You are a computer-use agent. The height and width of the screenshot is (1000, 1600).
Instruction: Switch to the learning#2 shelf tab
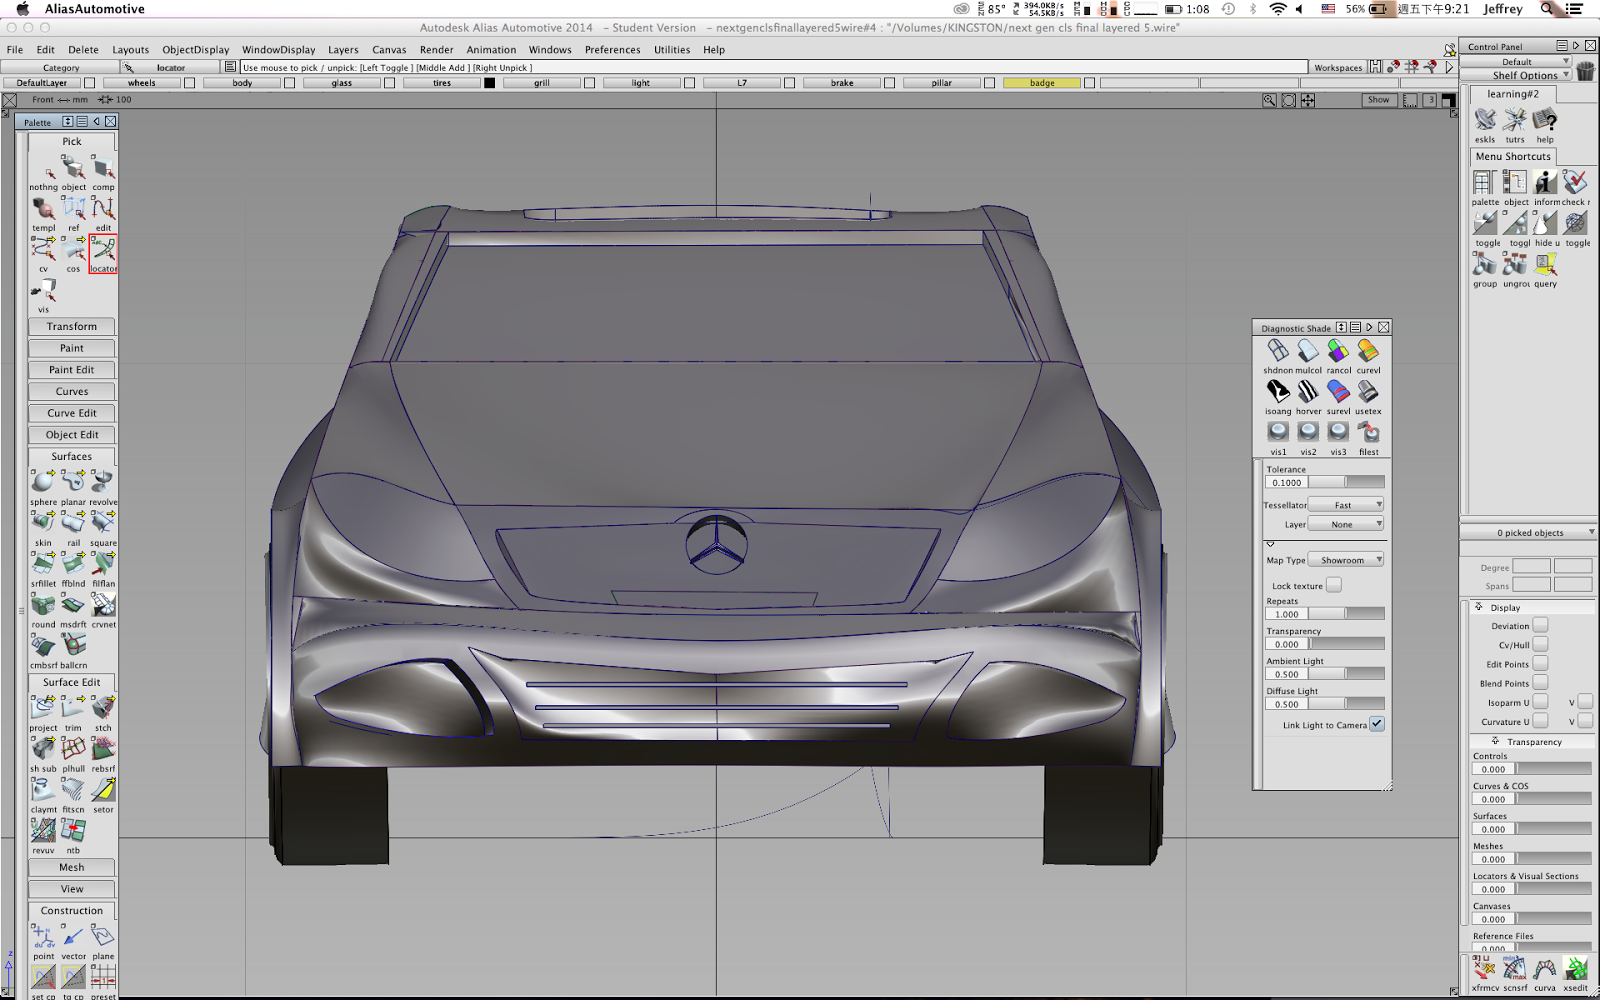tap(1512, 93)
